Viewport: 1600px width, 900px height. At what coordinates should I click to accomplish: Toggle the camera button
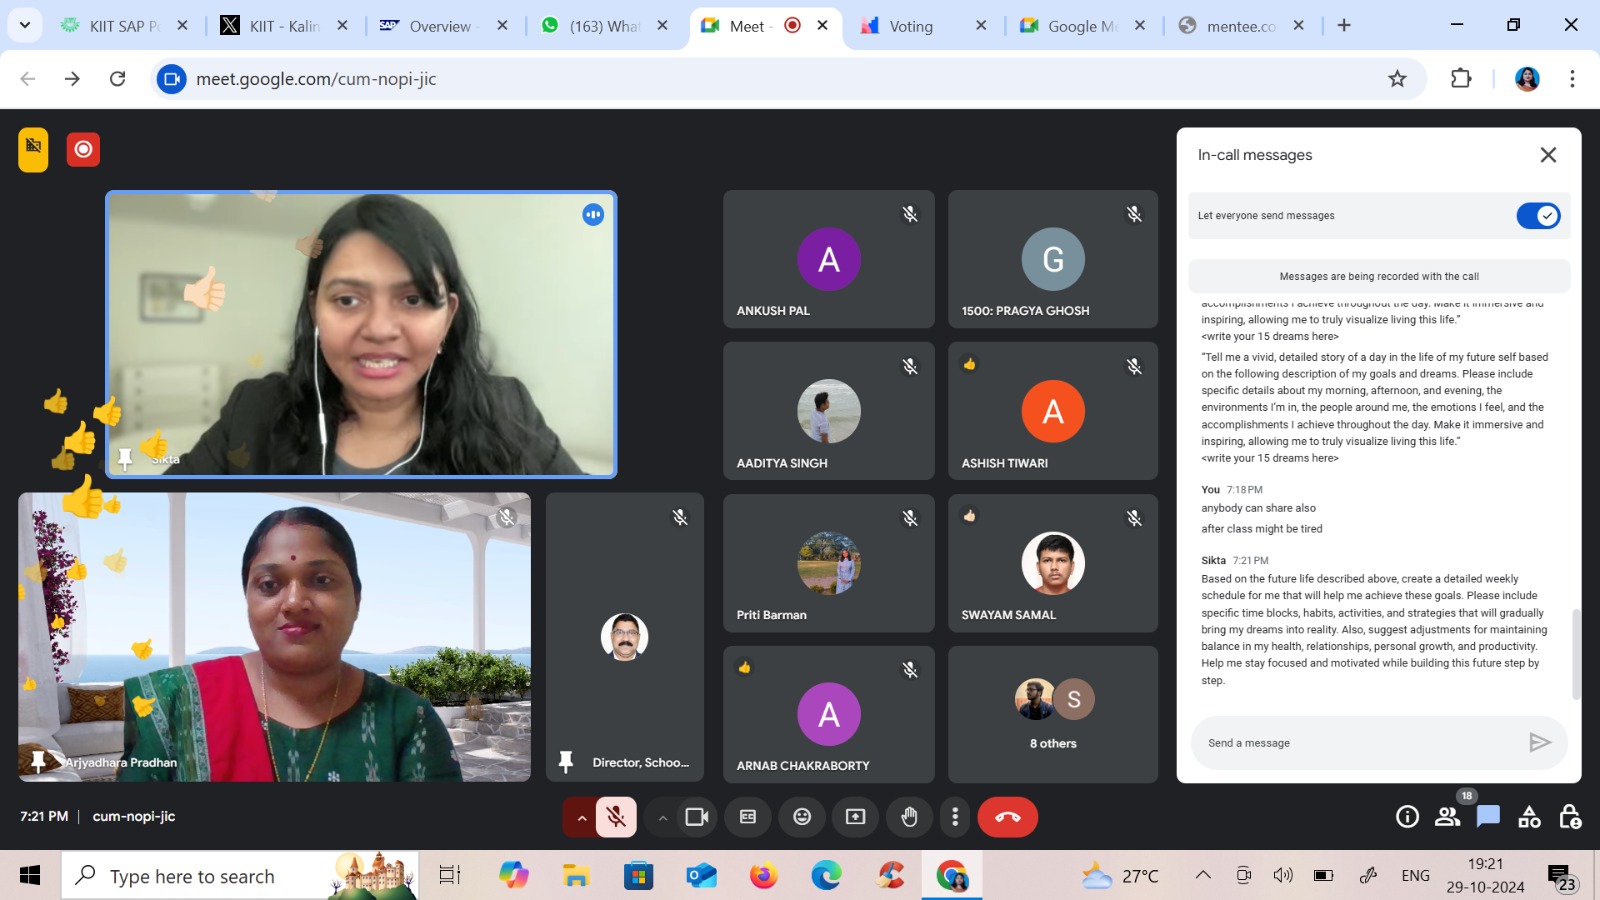pyautogui.click(x=696, y=817)
